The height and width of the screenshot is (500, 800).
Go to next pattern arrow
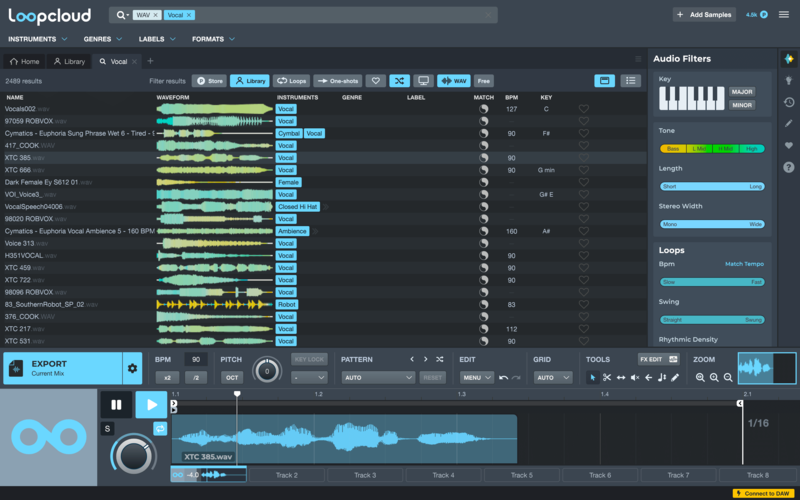point(426,359)
